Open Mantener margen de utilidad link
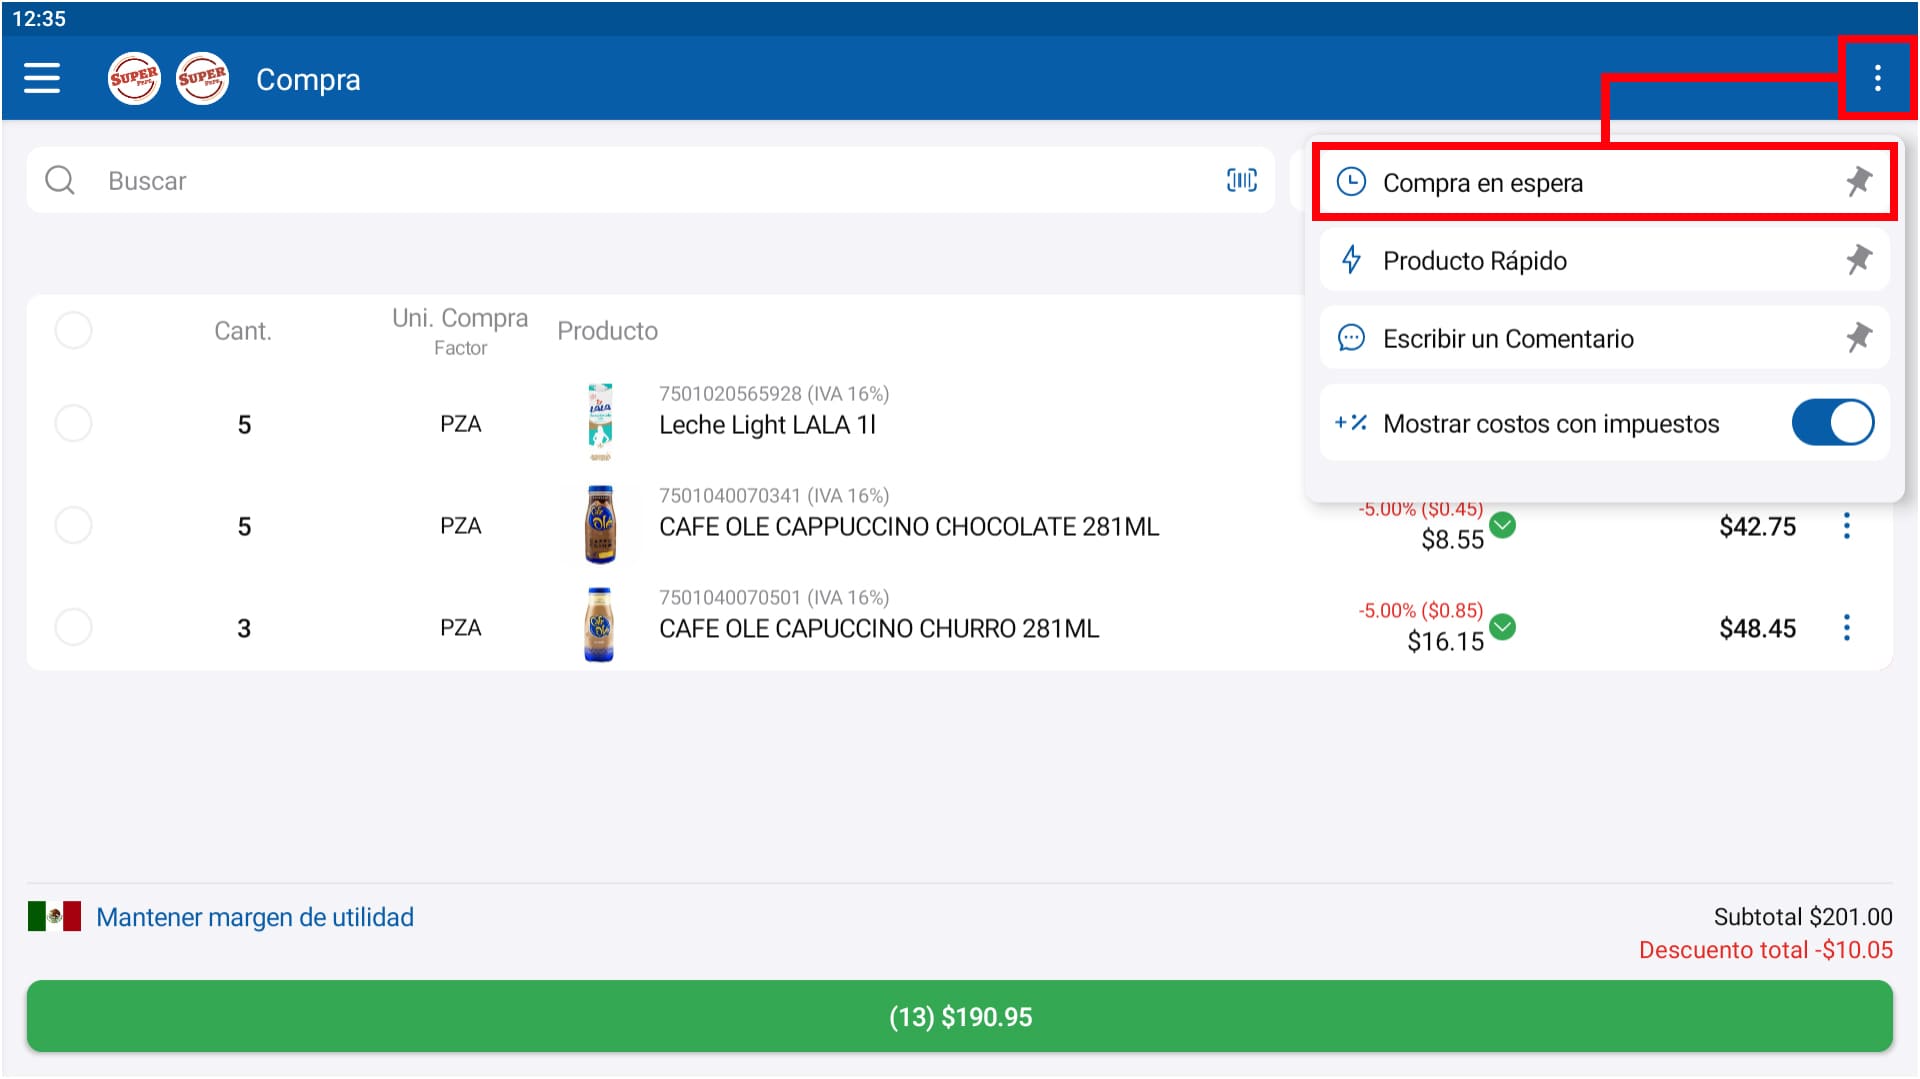The height and width of the screenshot is (1079, 1920). [x=255, y=917]
